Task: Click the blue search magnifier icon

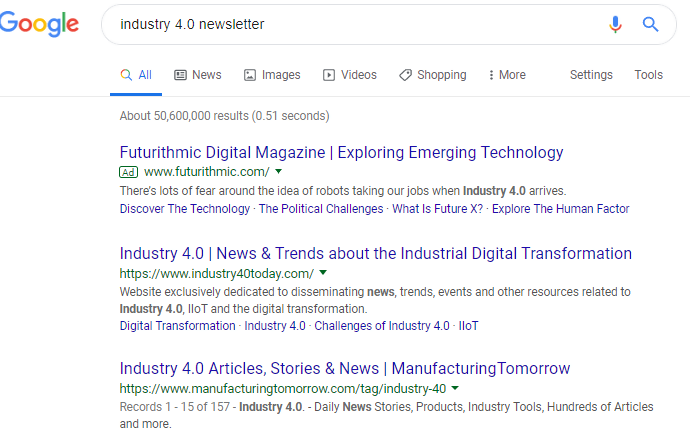Action: click(x=650, y=24)
